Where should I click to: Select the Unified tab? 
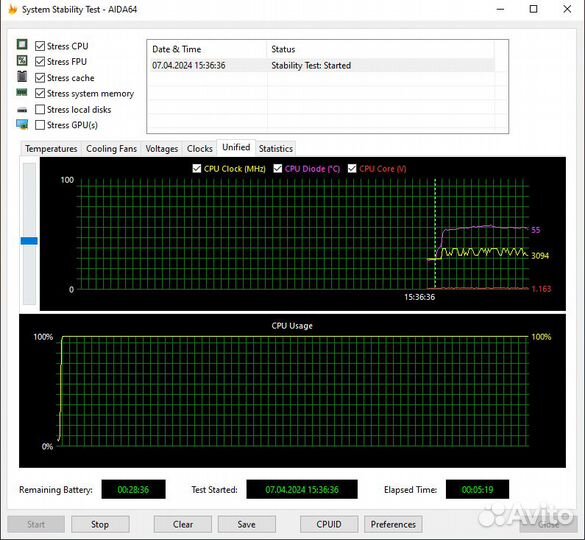(x=236, y=147)
